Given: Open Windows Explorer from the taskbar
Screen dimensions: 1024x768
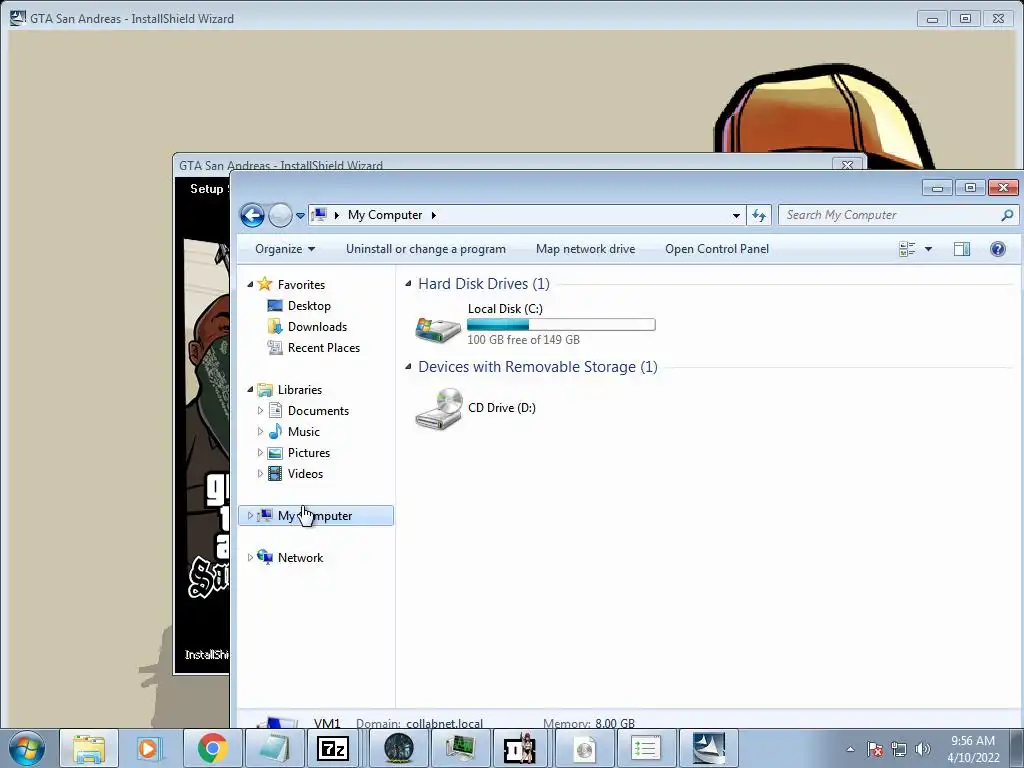Looking at the screenshot, I should pyautogui.click(x=89, y=748).
